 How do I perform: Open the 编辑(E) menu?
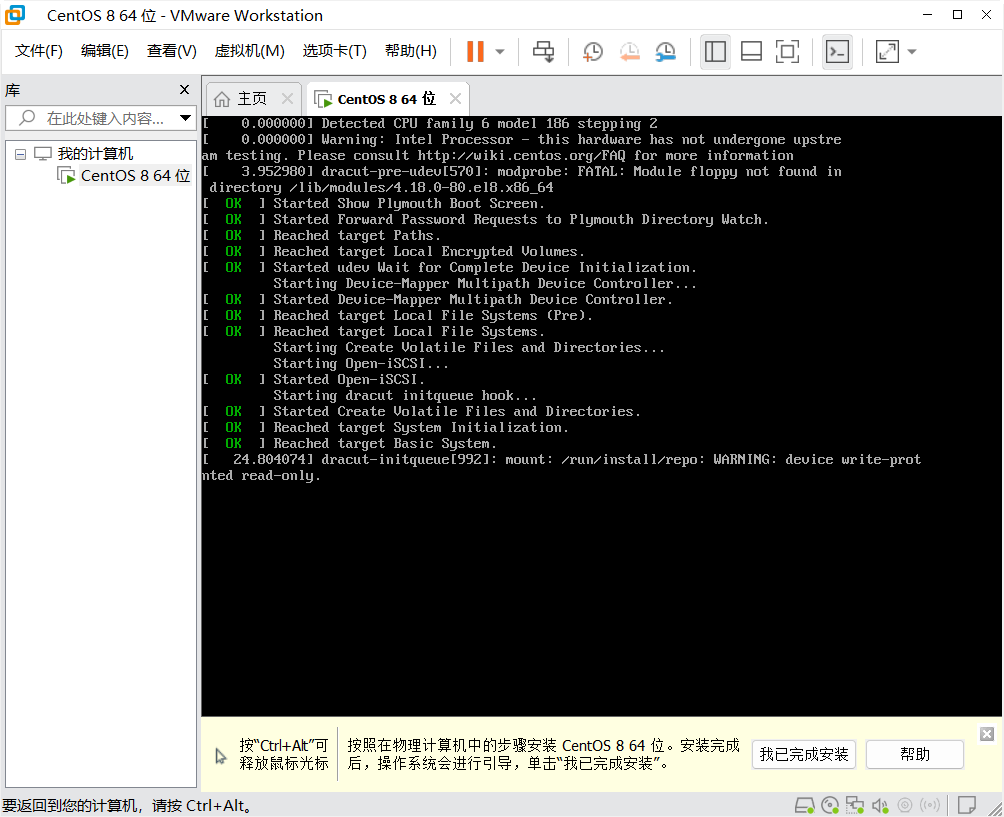click(104, 51)
